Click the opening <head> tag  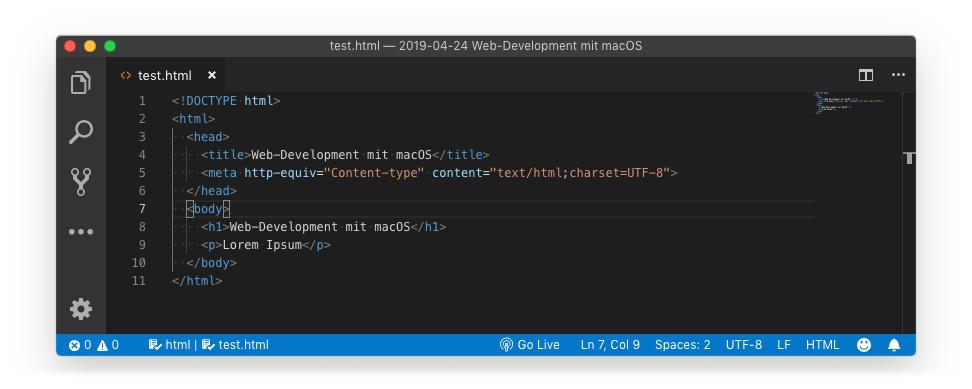coord(208,137)
